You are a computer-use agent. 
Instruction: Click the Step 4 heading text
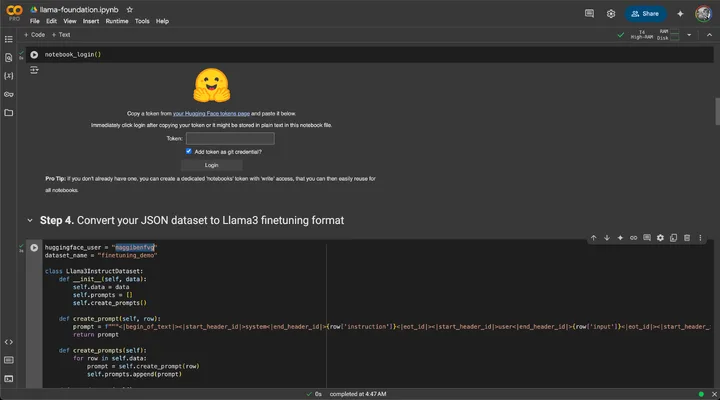tap(192, 220)
